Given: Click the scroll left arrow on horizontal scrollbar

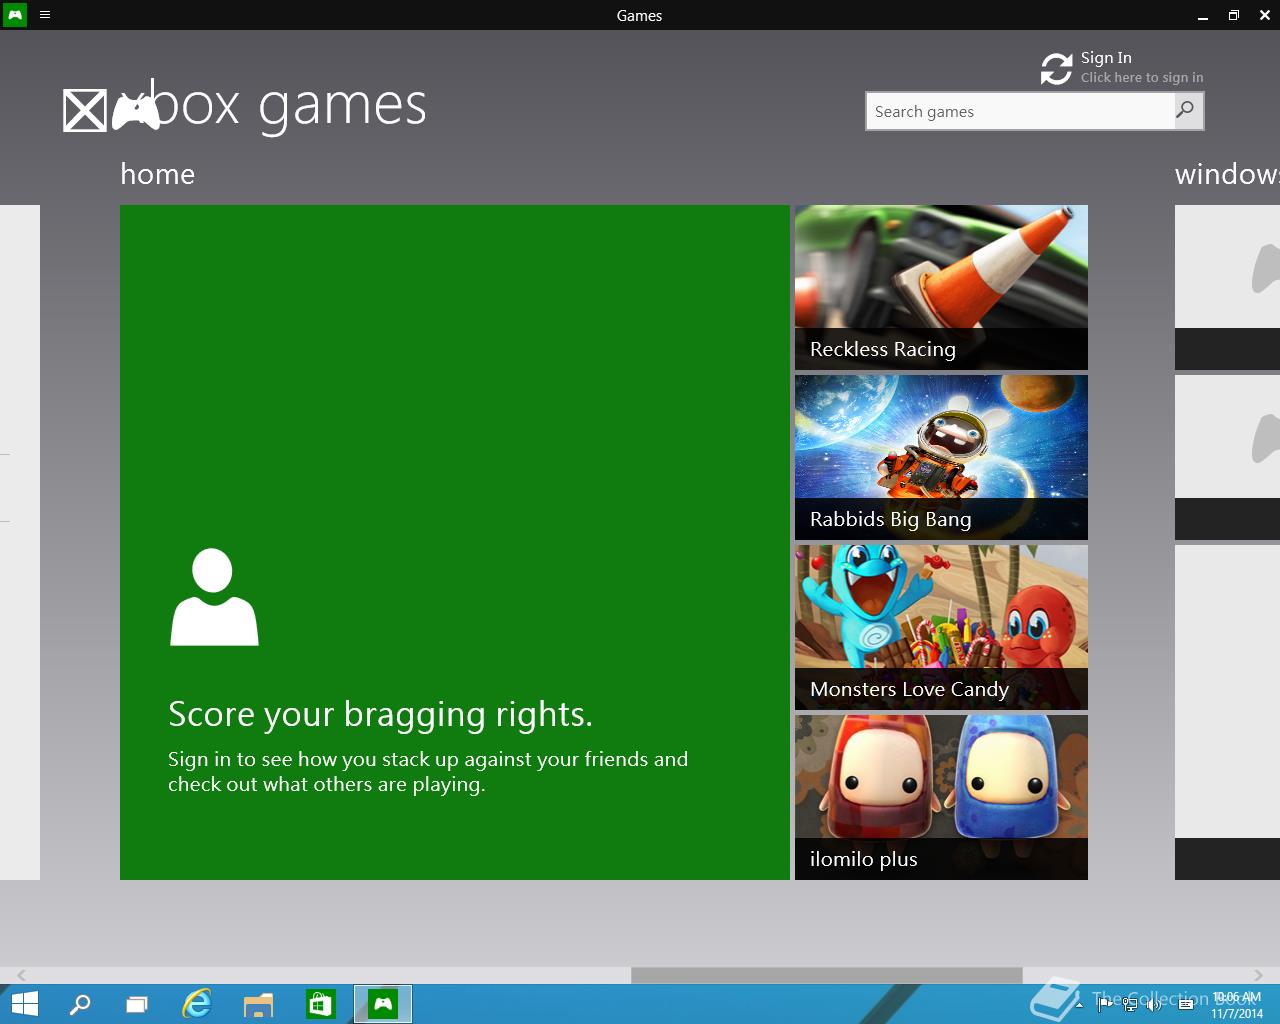Looking at the screenshot, I should click(21, 975).
